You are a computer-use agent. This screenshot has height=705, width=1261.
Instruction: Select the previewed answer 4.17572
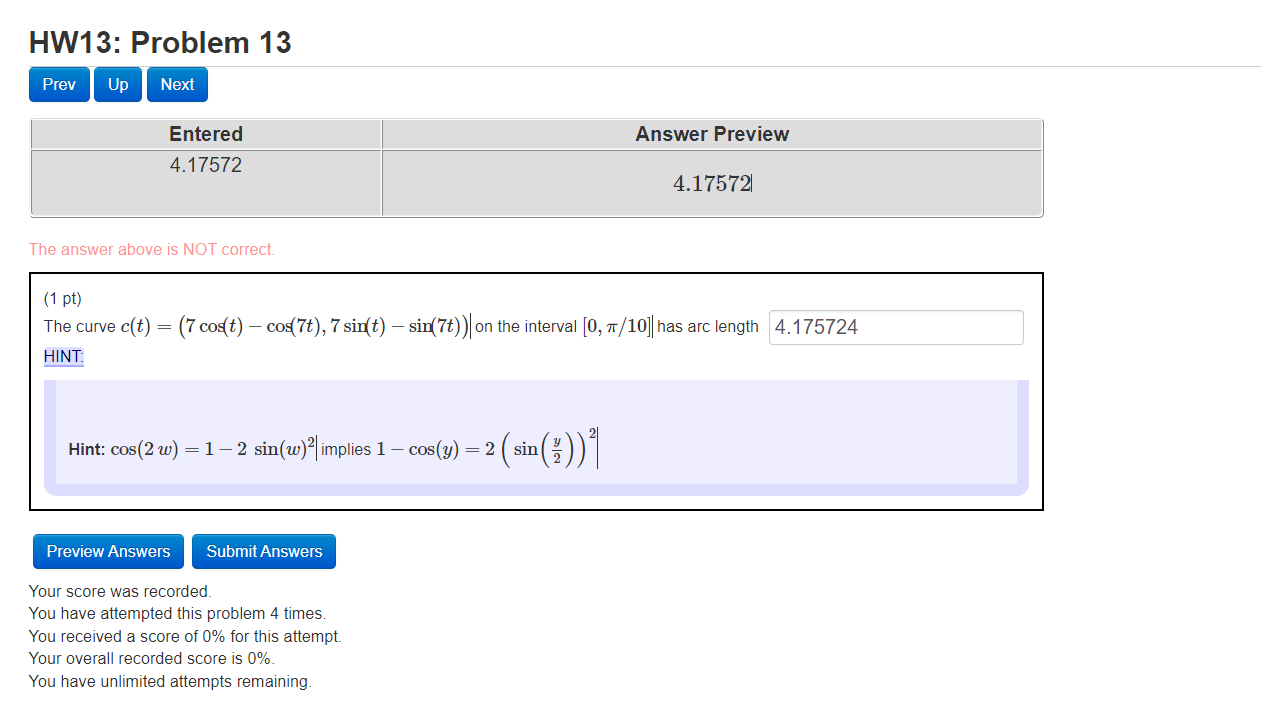(711, 182)
